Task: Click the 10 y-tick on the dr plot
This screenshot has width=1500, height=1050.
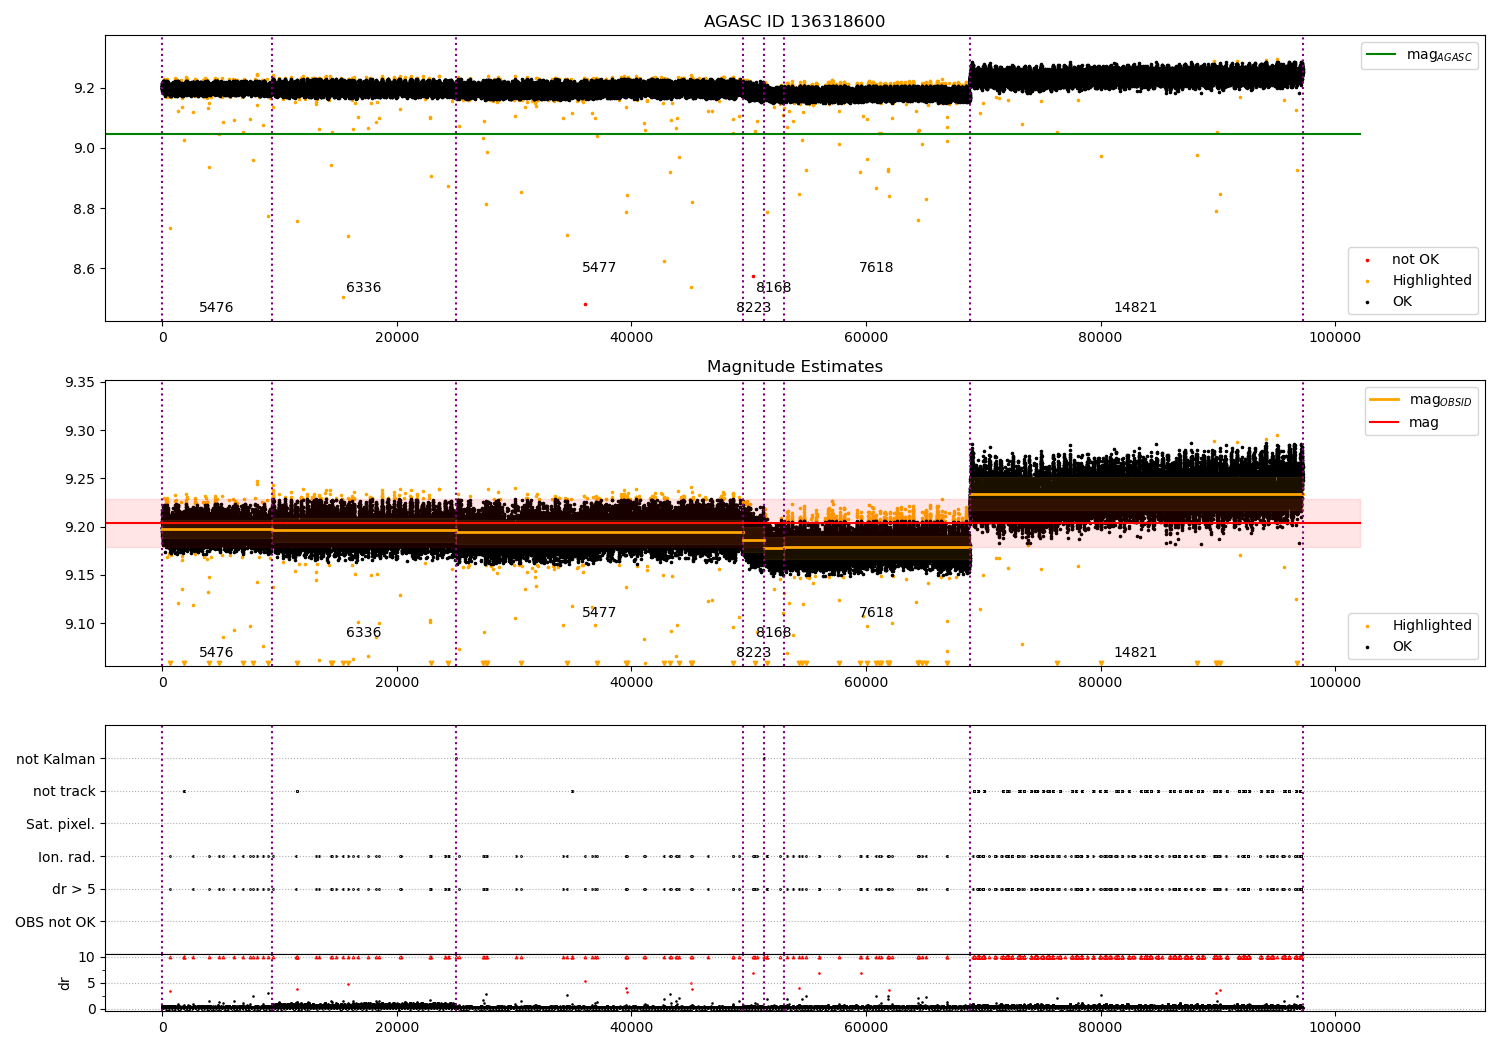Action: coord(87,958)
